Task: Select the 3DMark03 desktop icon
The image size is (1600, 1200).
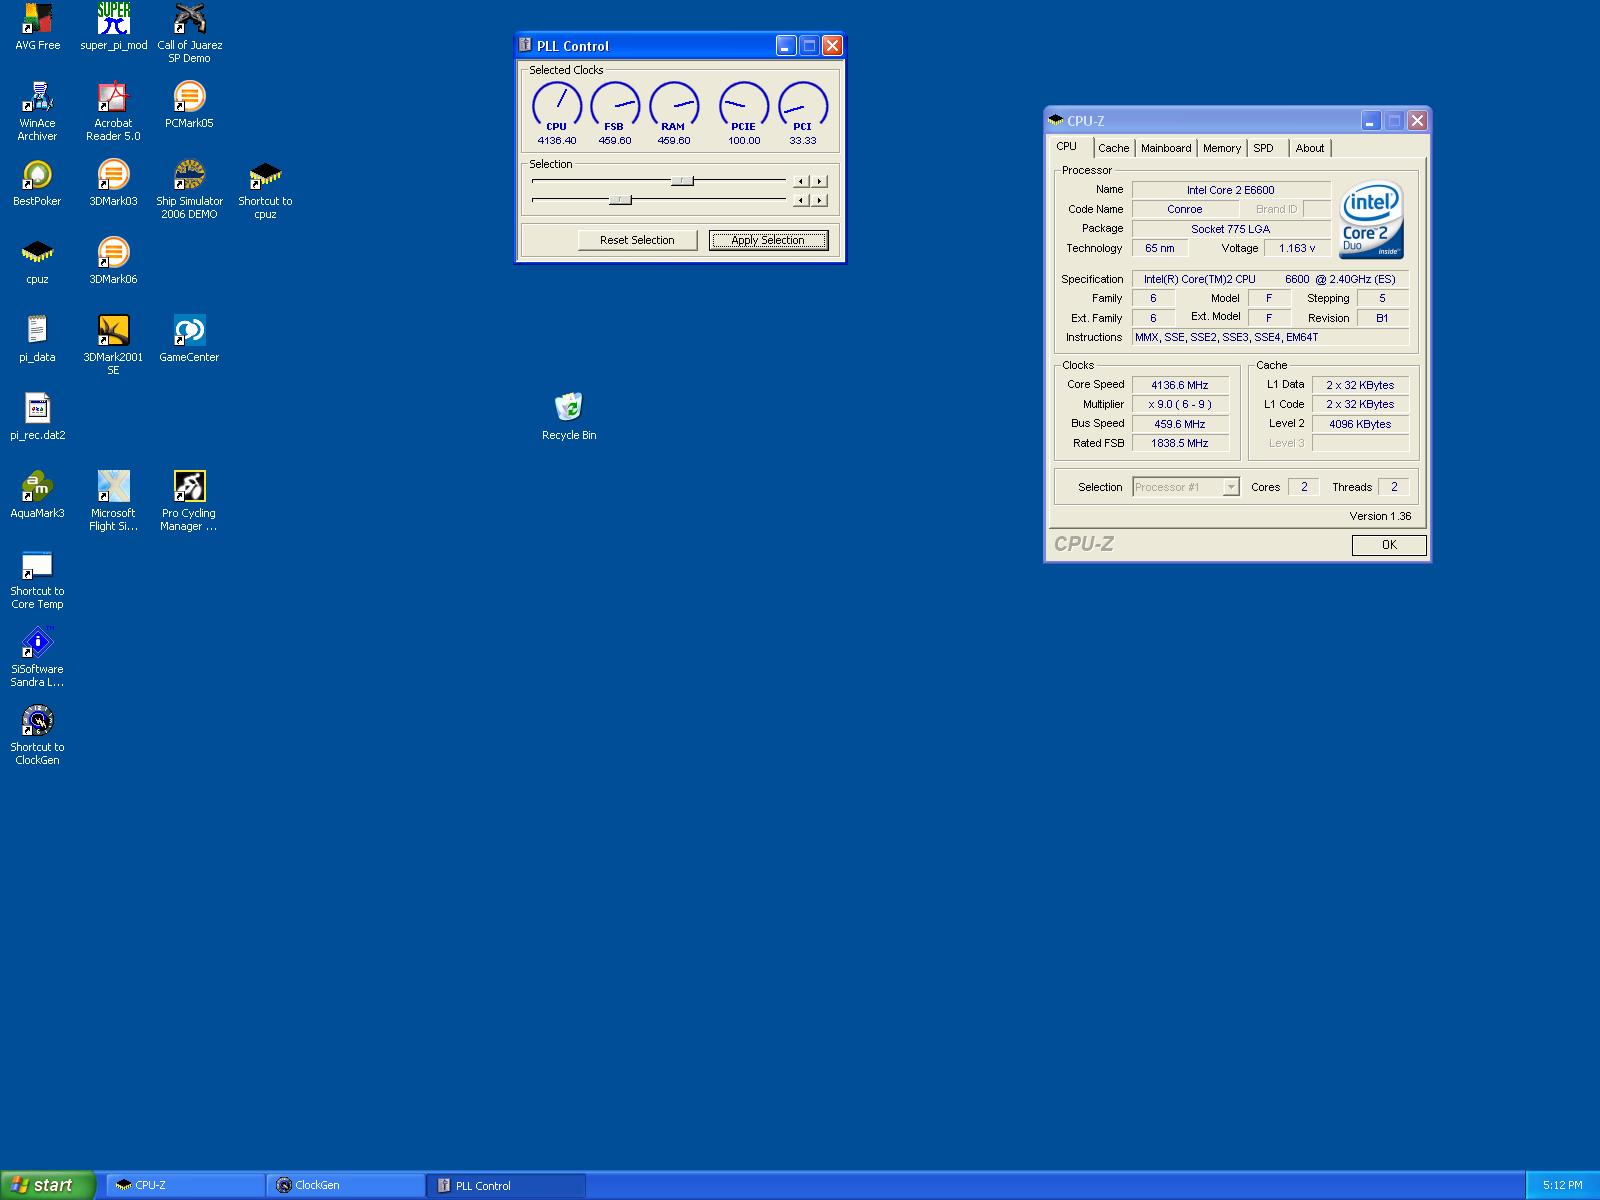Action: pos(113,183)
